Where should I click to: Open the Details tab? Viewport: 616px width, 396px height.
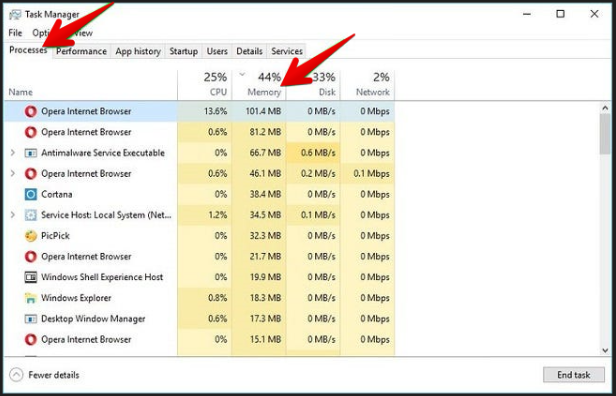pyautogui.click(x=249, y=51)
